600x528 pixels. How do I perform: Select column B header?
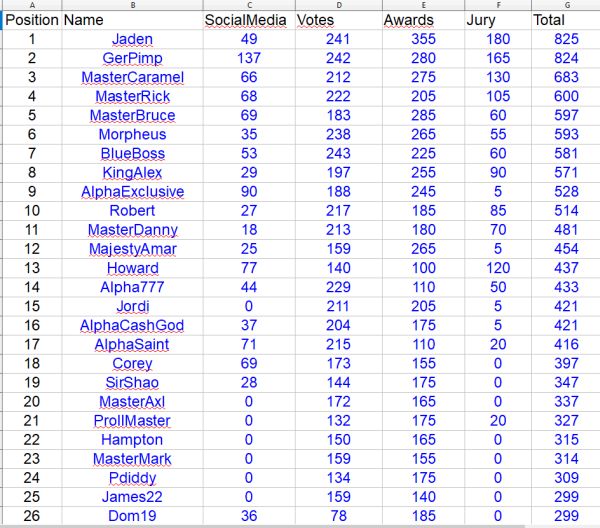(x=132, y=5)
